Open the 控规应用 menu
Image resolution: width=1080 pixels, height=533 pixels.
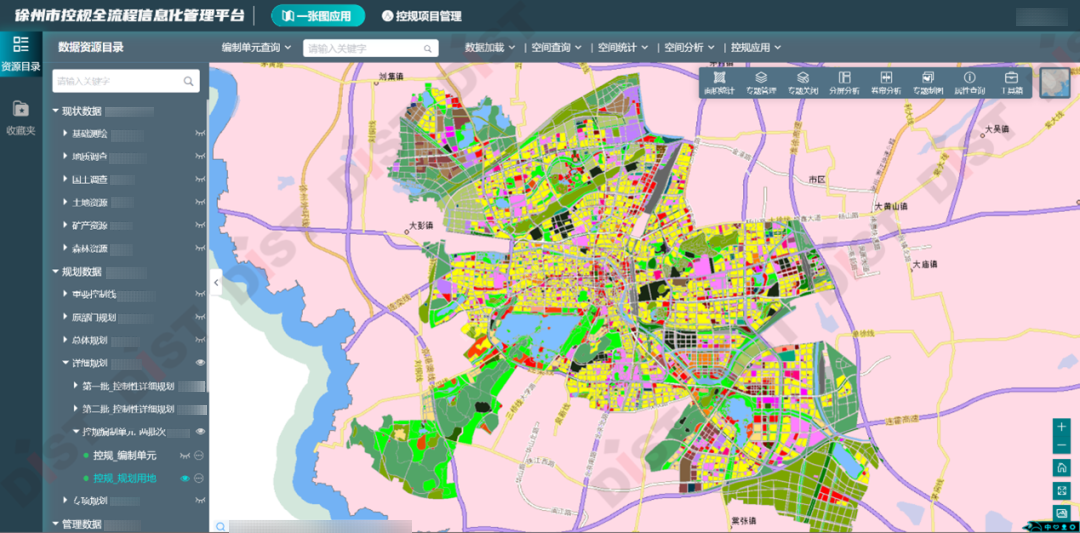point(756,48)
